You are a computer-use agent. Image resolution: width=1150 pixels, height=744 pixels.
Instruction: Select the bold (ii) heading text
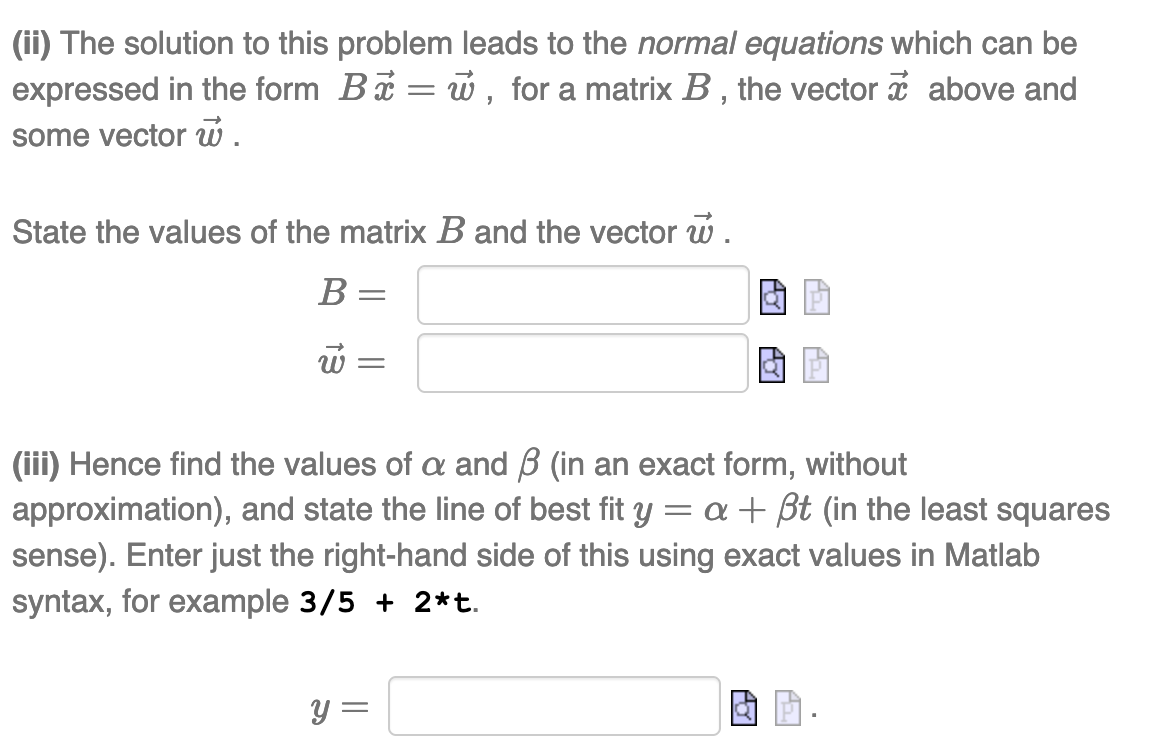pyautogui.click(x=34, y=43)
